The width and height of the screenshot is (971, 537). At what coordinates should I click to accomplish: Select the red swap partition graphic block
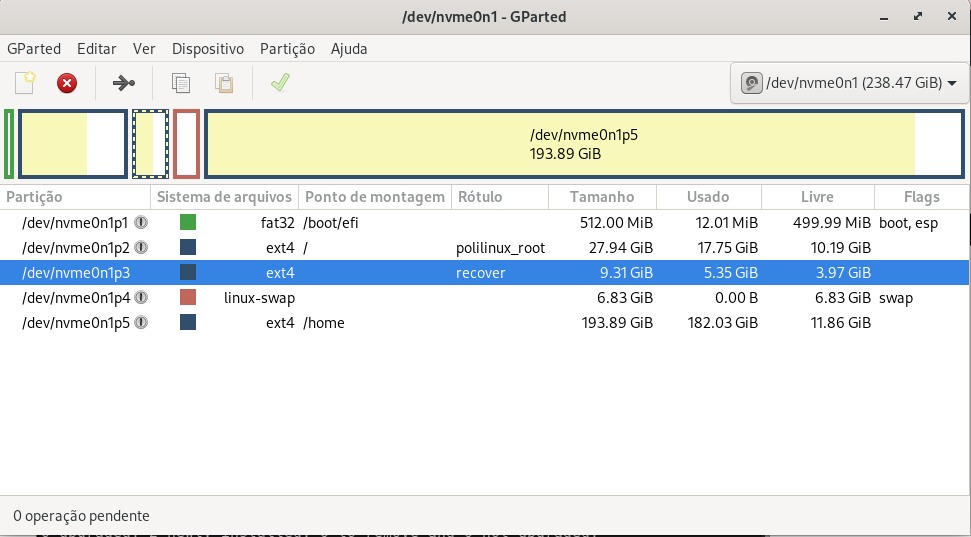(186, 144)
